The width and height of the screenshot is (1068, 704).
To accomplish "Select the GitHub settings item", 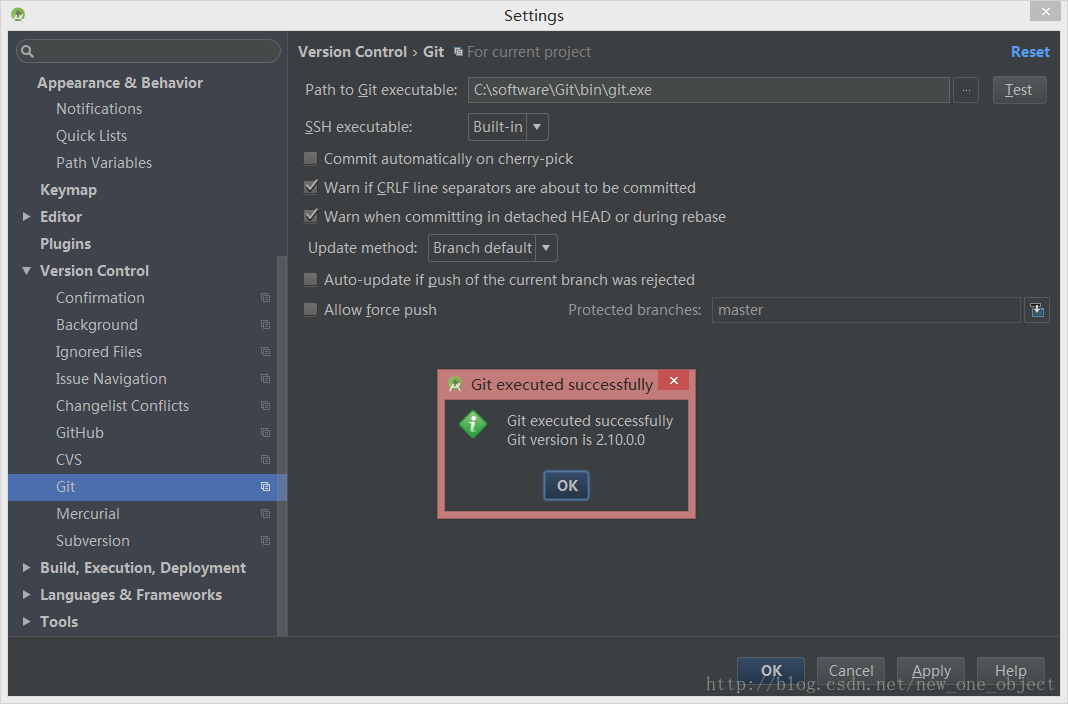I will tap(80, 433).
